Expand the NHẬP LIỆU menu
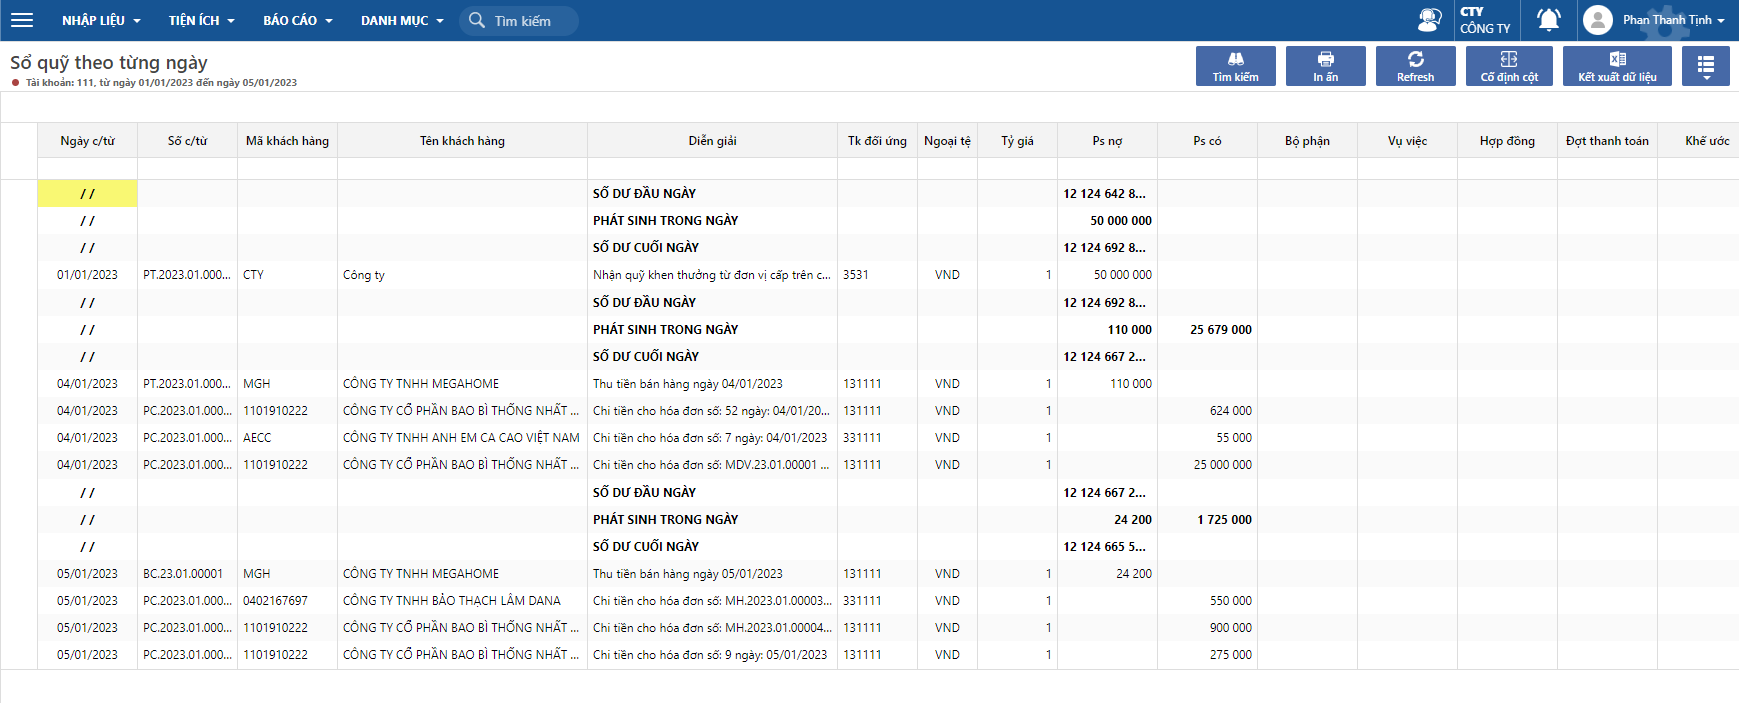Screen dimensions: 1739x703 [101, 20]
